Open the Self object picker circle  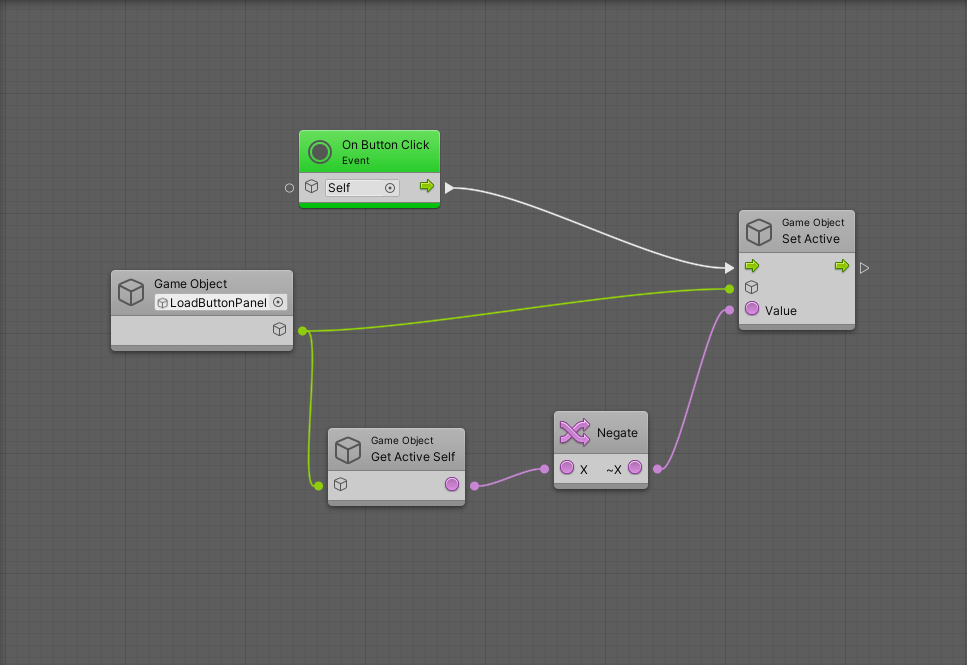tap(390, 188)
